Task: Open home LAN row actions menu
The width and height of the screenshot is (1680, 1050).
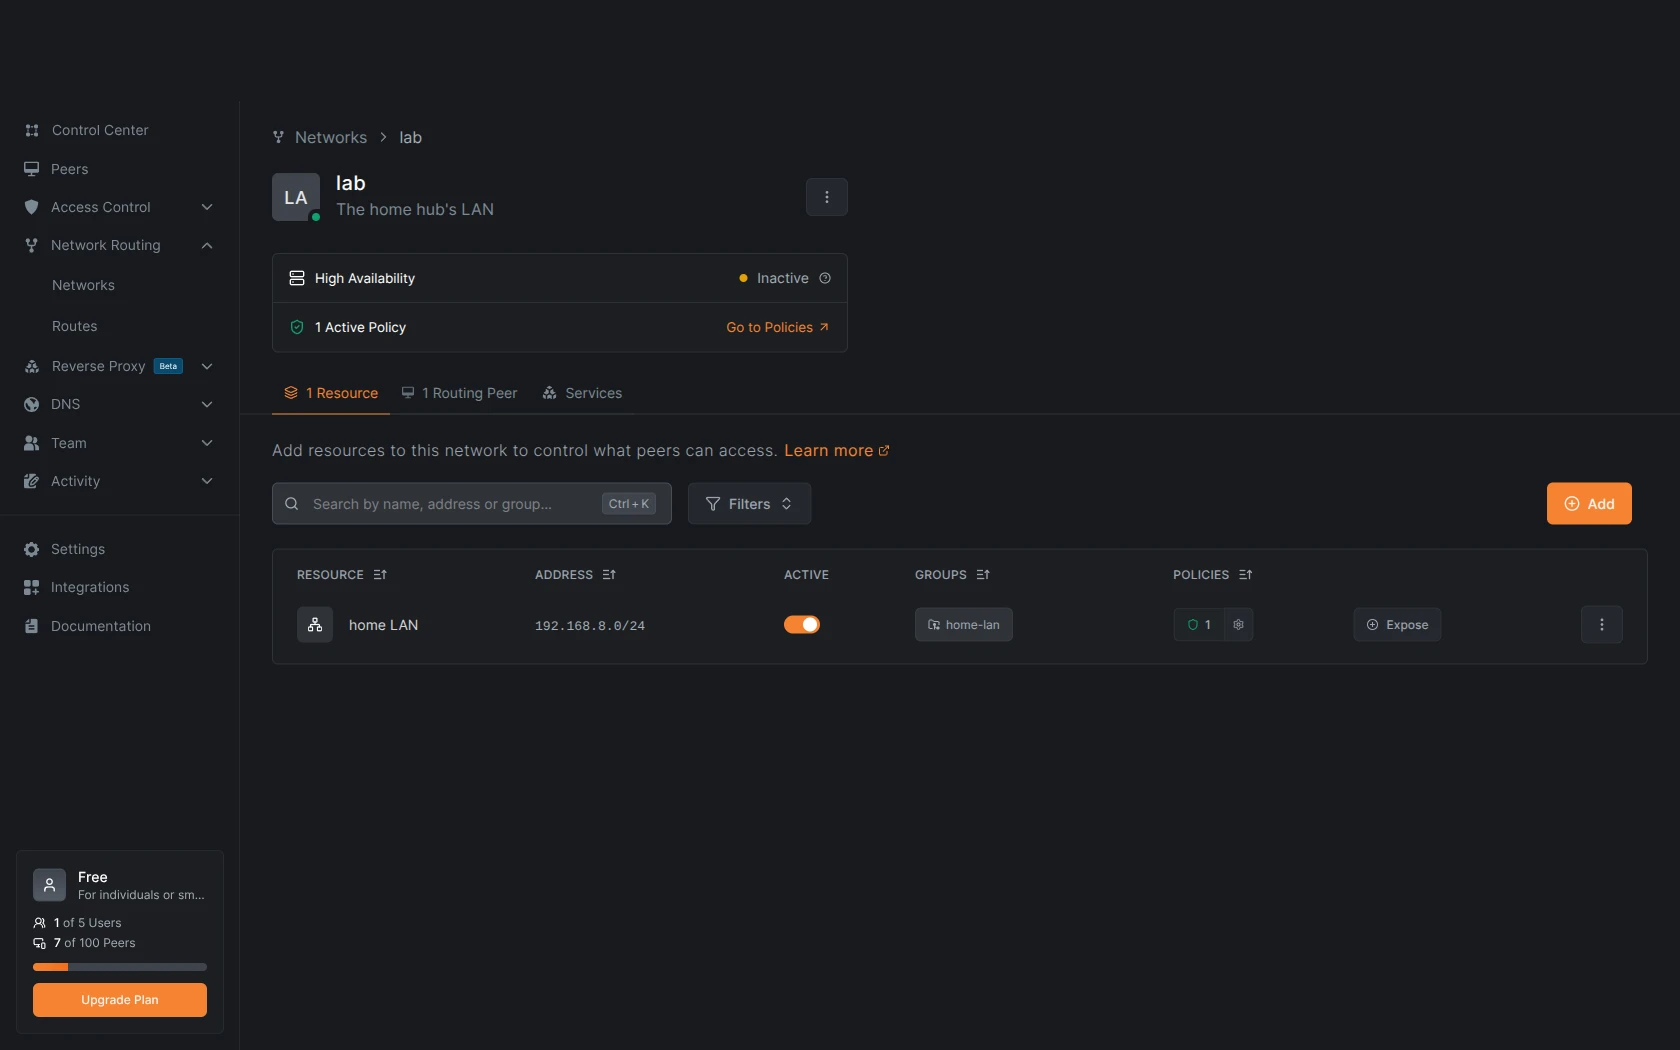Action: [x=1601, y=625]
